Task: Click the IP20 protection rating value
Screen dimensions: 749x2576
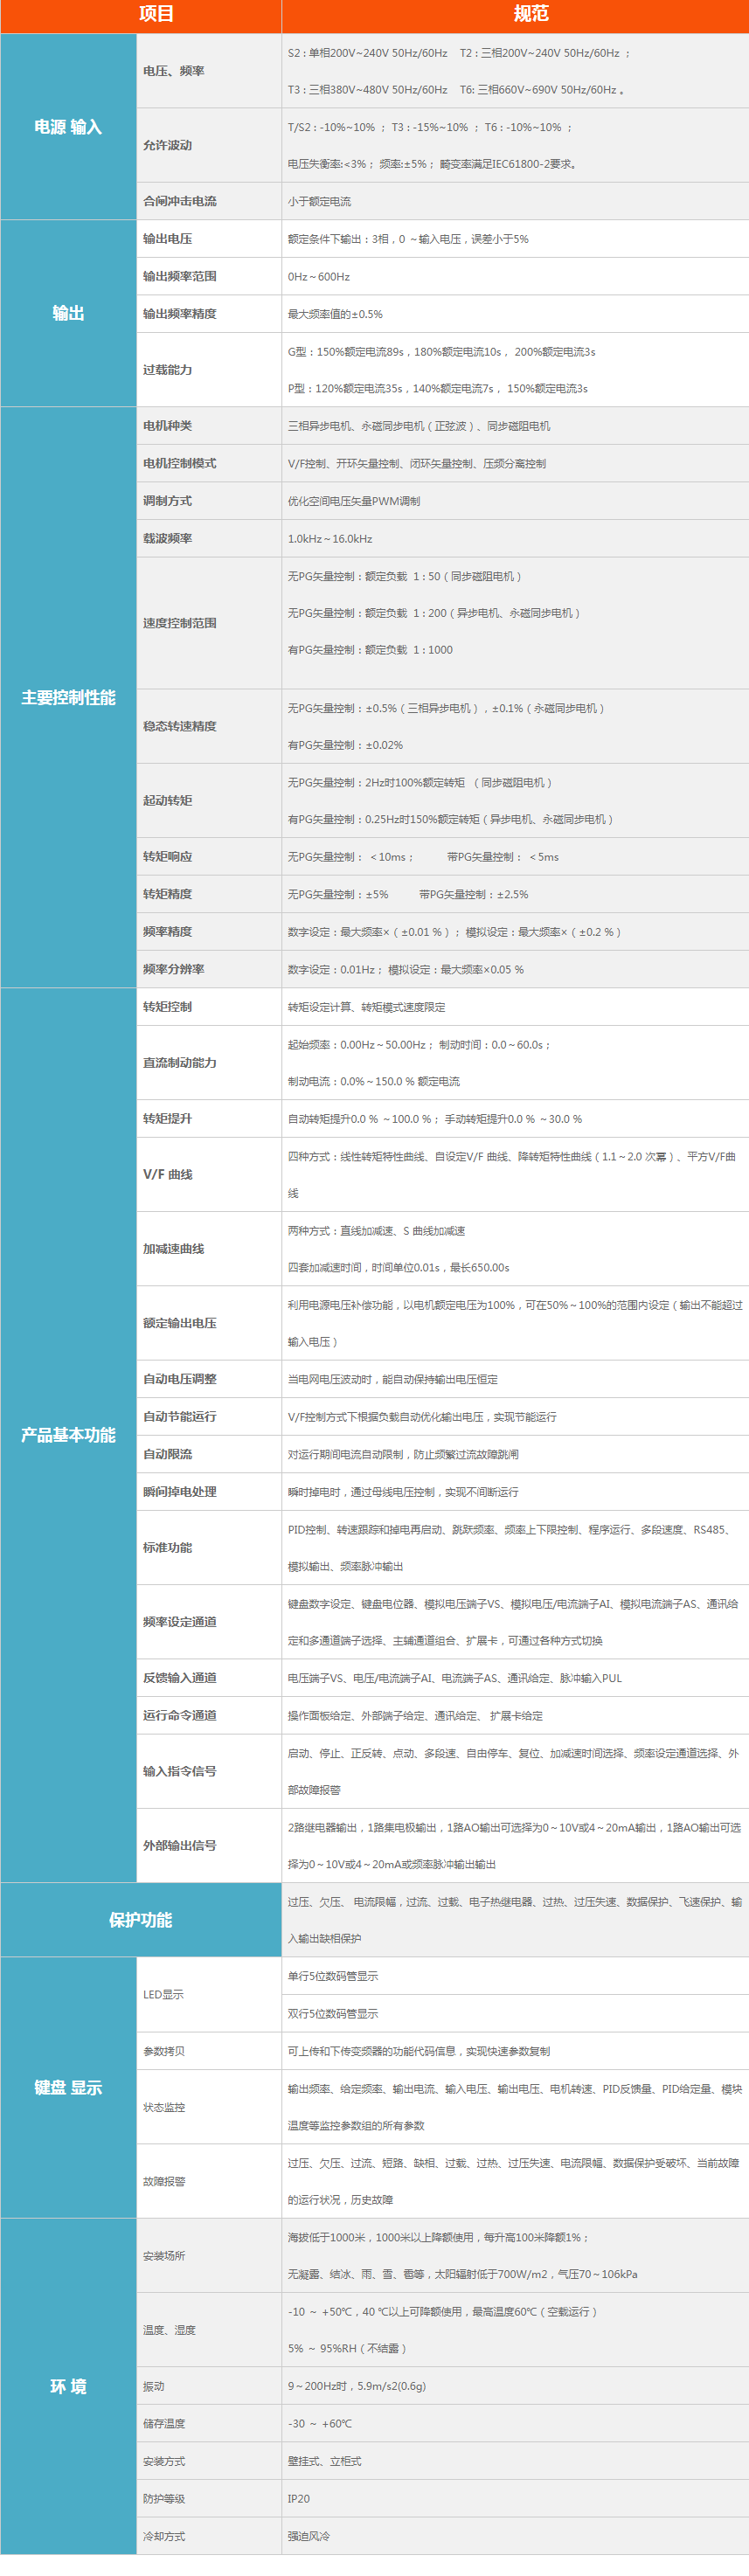Action: tap(299, 2498)
